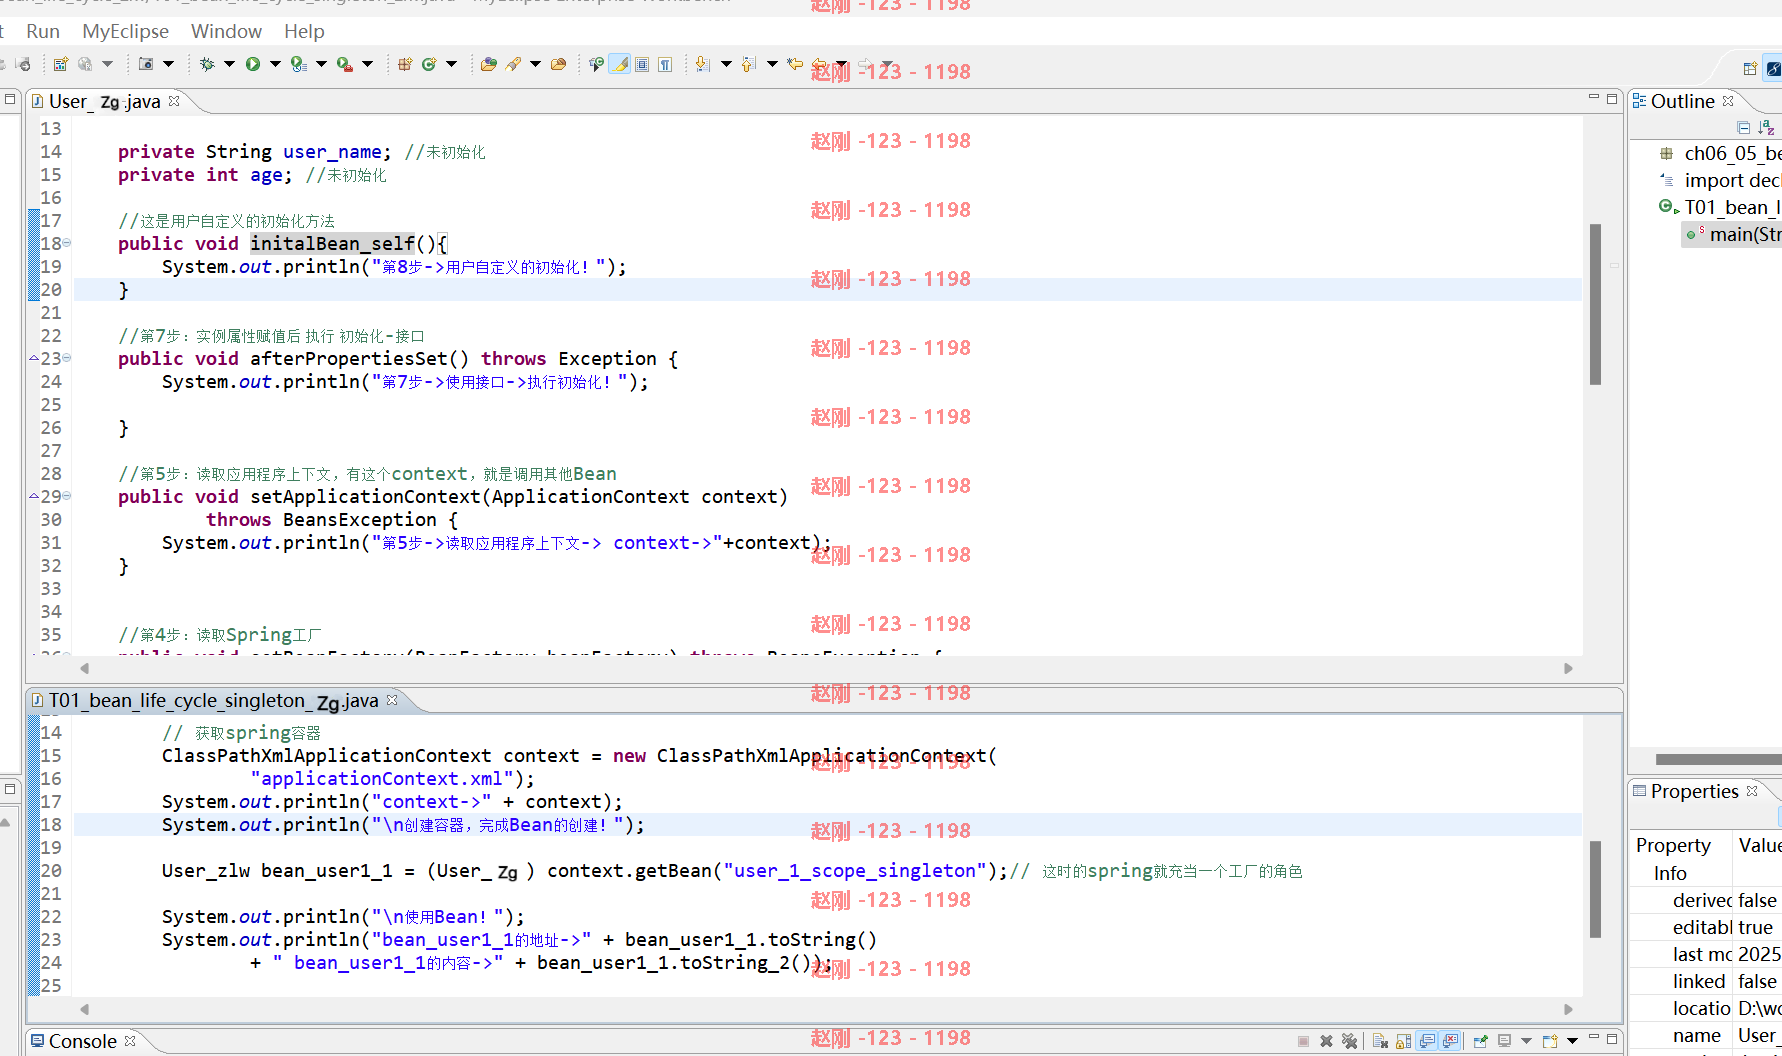Open the Run menu
The image size is (1782, 1056).
click(43, 31)
